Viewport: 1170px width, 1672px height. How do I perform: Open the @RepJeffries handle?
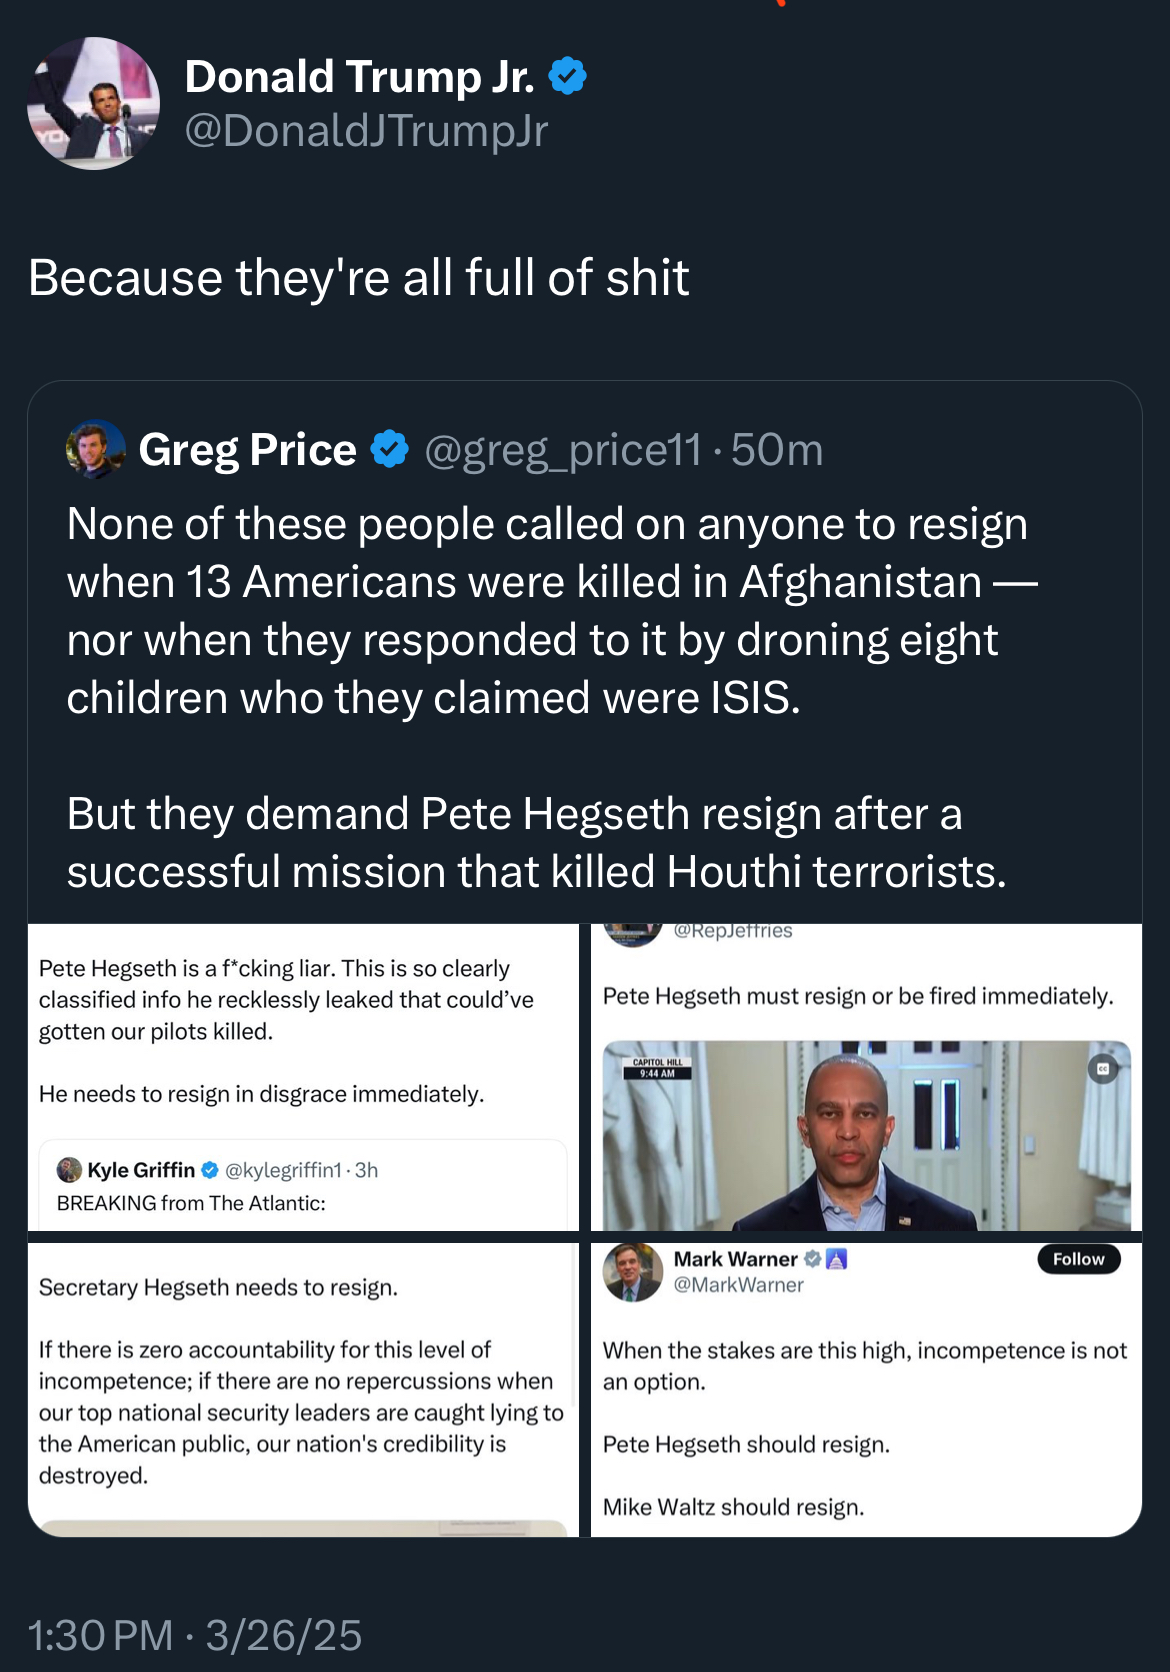(x=733, y=931)
